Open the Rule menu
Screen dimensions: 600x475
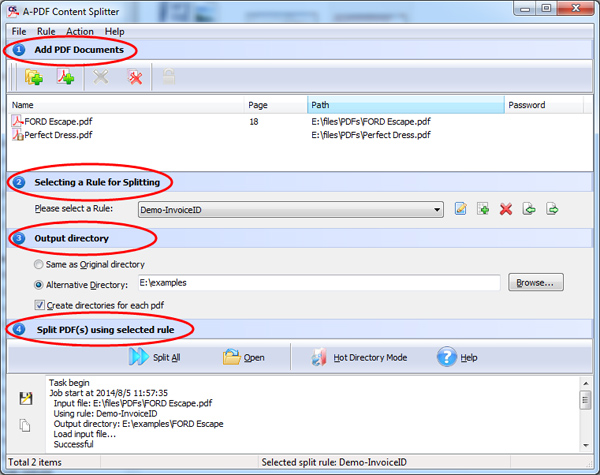click(46, 31)
